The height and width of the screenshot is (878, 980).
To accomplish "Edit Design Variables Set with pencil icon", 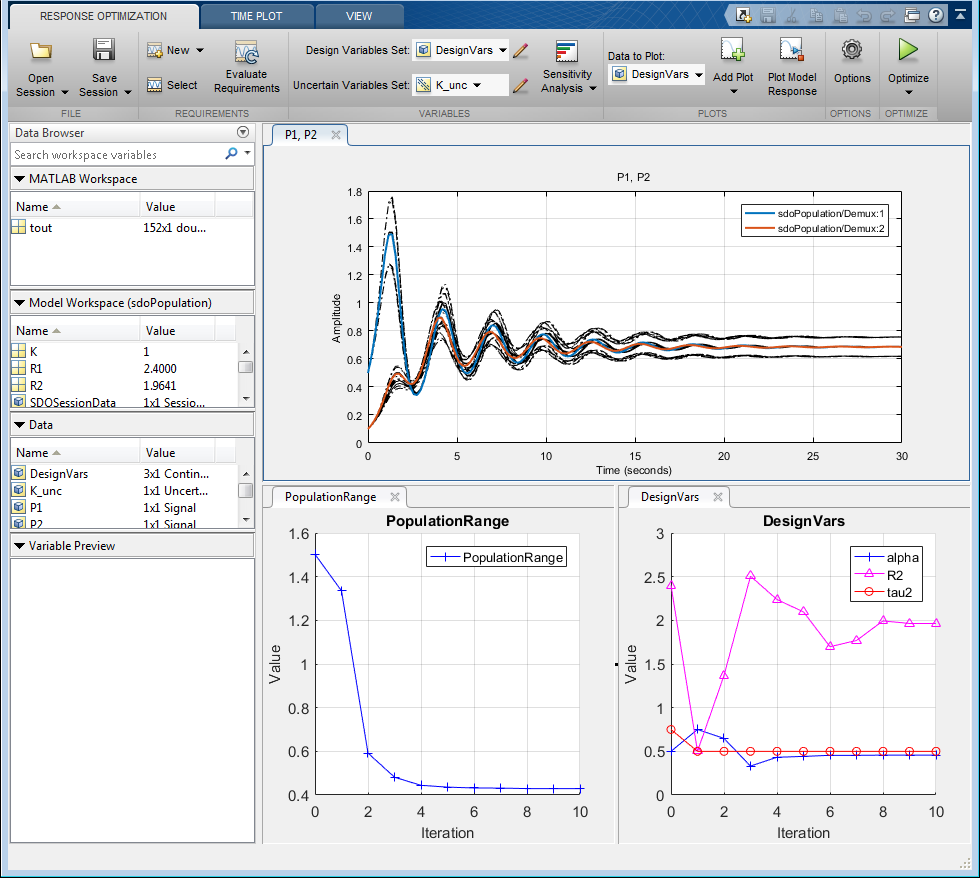I will [520, 51].
